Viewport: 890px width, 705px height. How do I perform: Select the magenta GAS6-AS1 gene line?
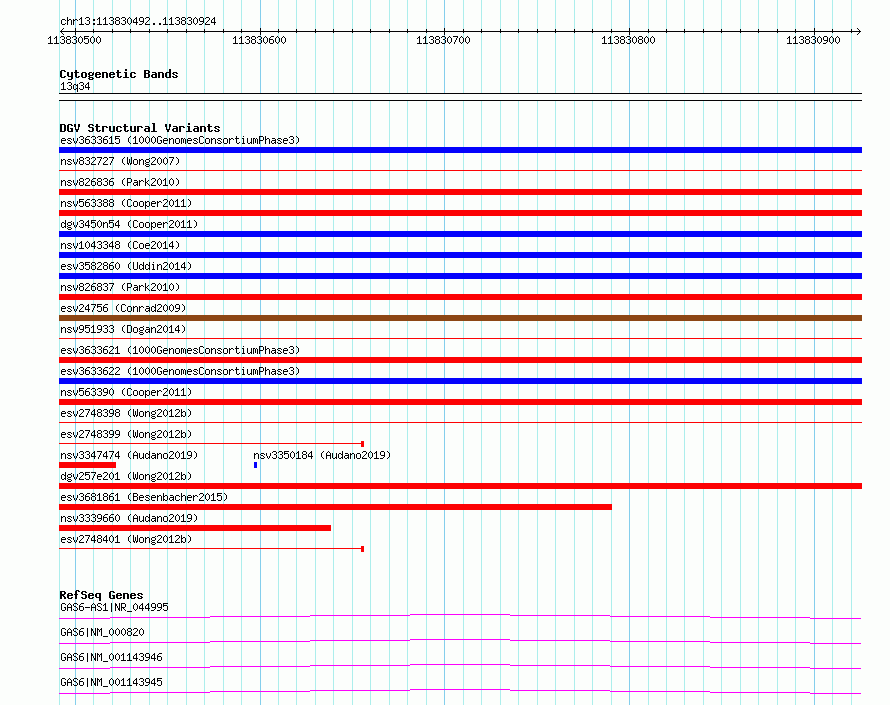[x=460, y=616]
